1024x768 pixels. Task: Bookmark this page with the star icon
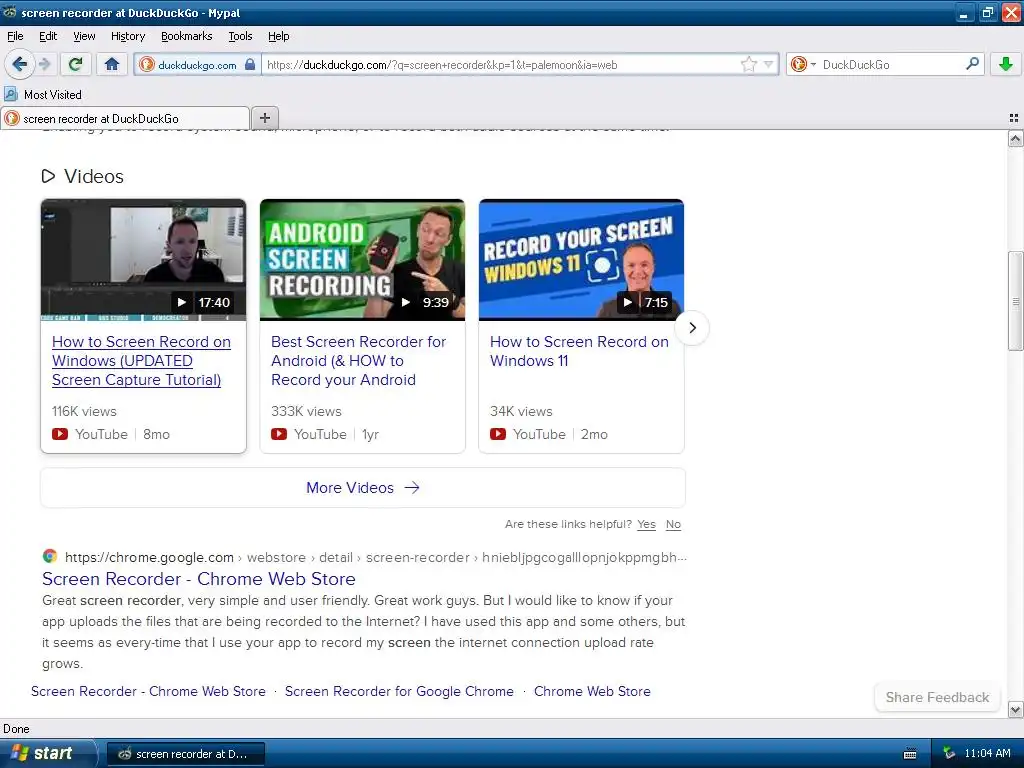coord(748,64)
